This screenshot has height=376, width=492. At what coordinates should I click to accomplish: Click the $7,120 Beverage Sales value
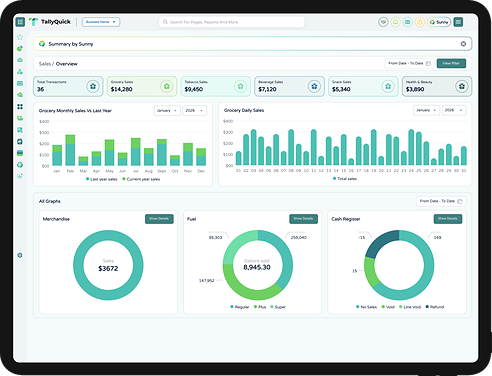(x=267, y=89)
